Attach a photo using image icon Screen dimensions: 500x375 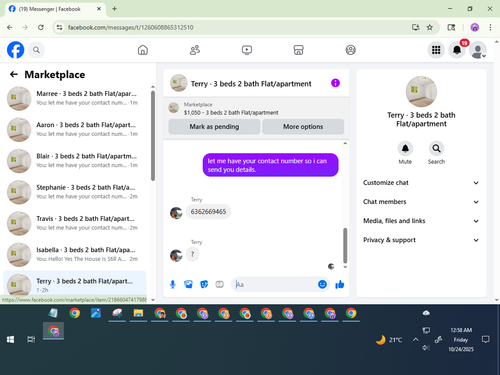pos(188,284)
